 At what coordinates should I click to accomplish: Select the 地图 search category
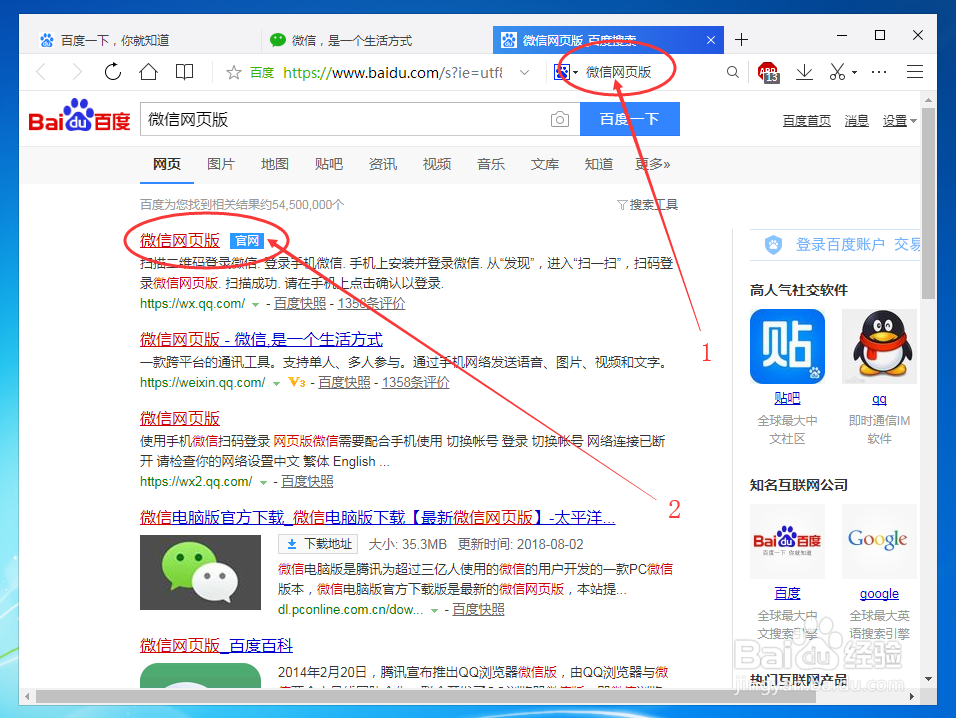coord(274,164)
